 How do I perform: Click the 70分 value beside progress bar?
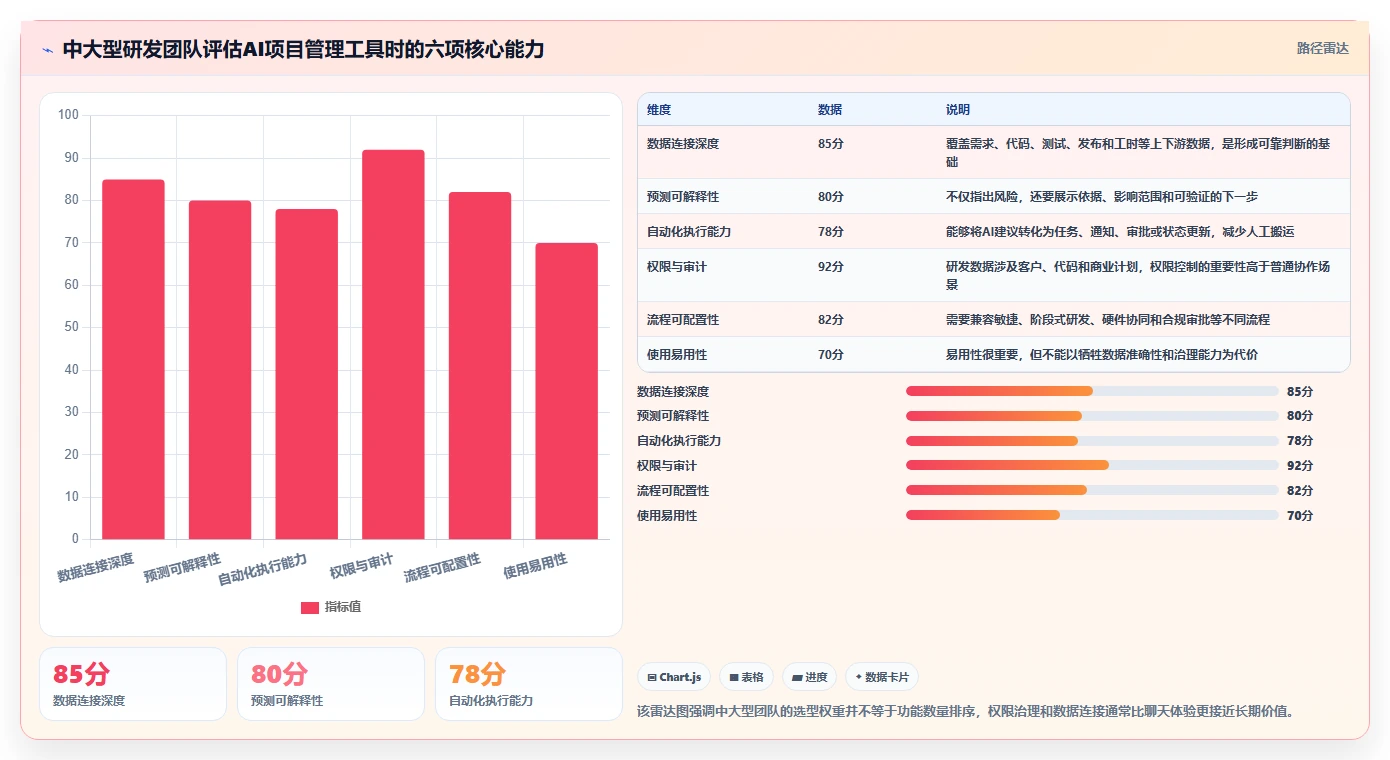tap(1300, 515)
